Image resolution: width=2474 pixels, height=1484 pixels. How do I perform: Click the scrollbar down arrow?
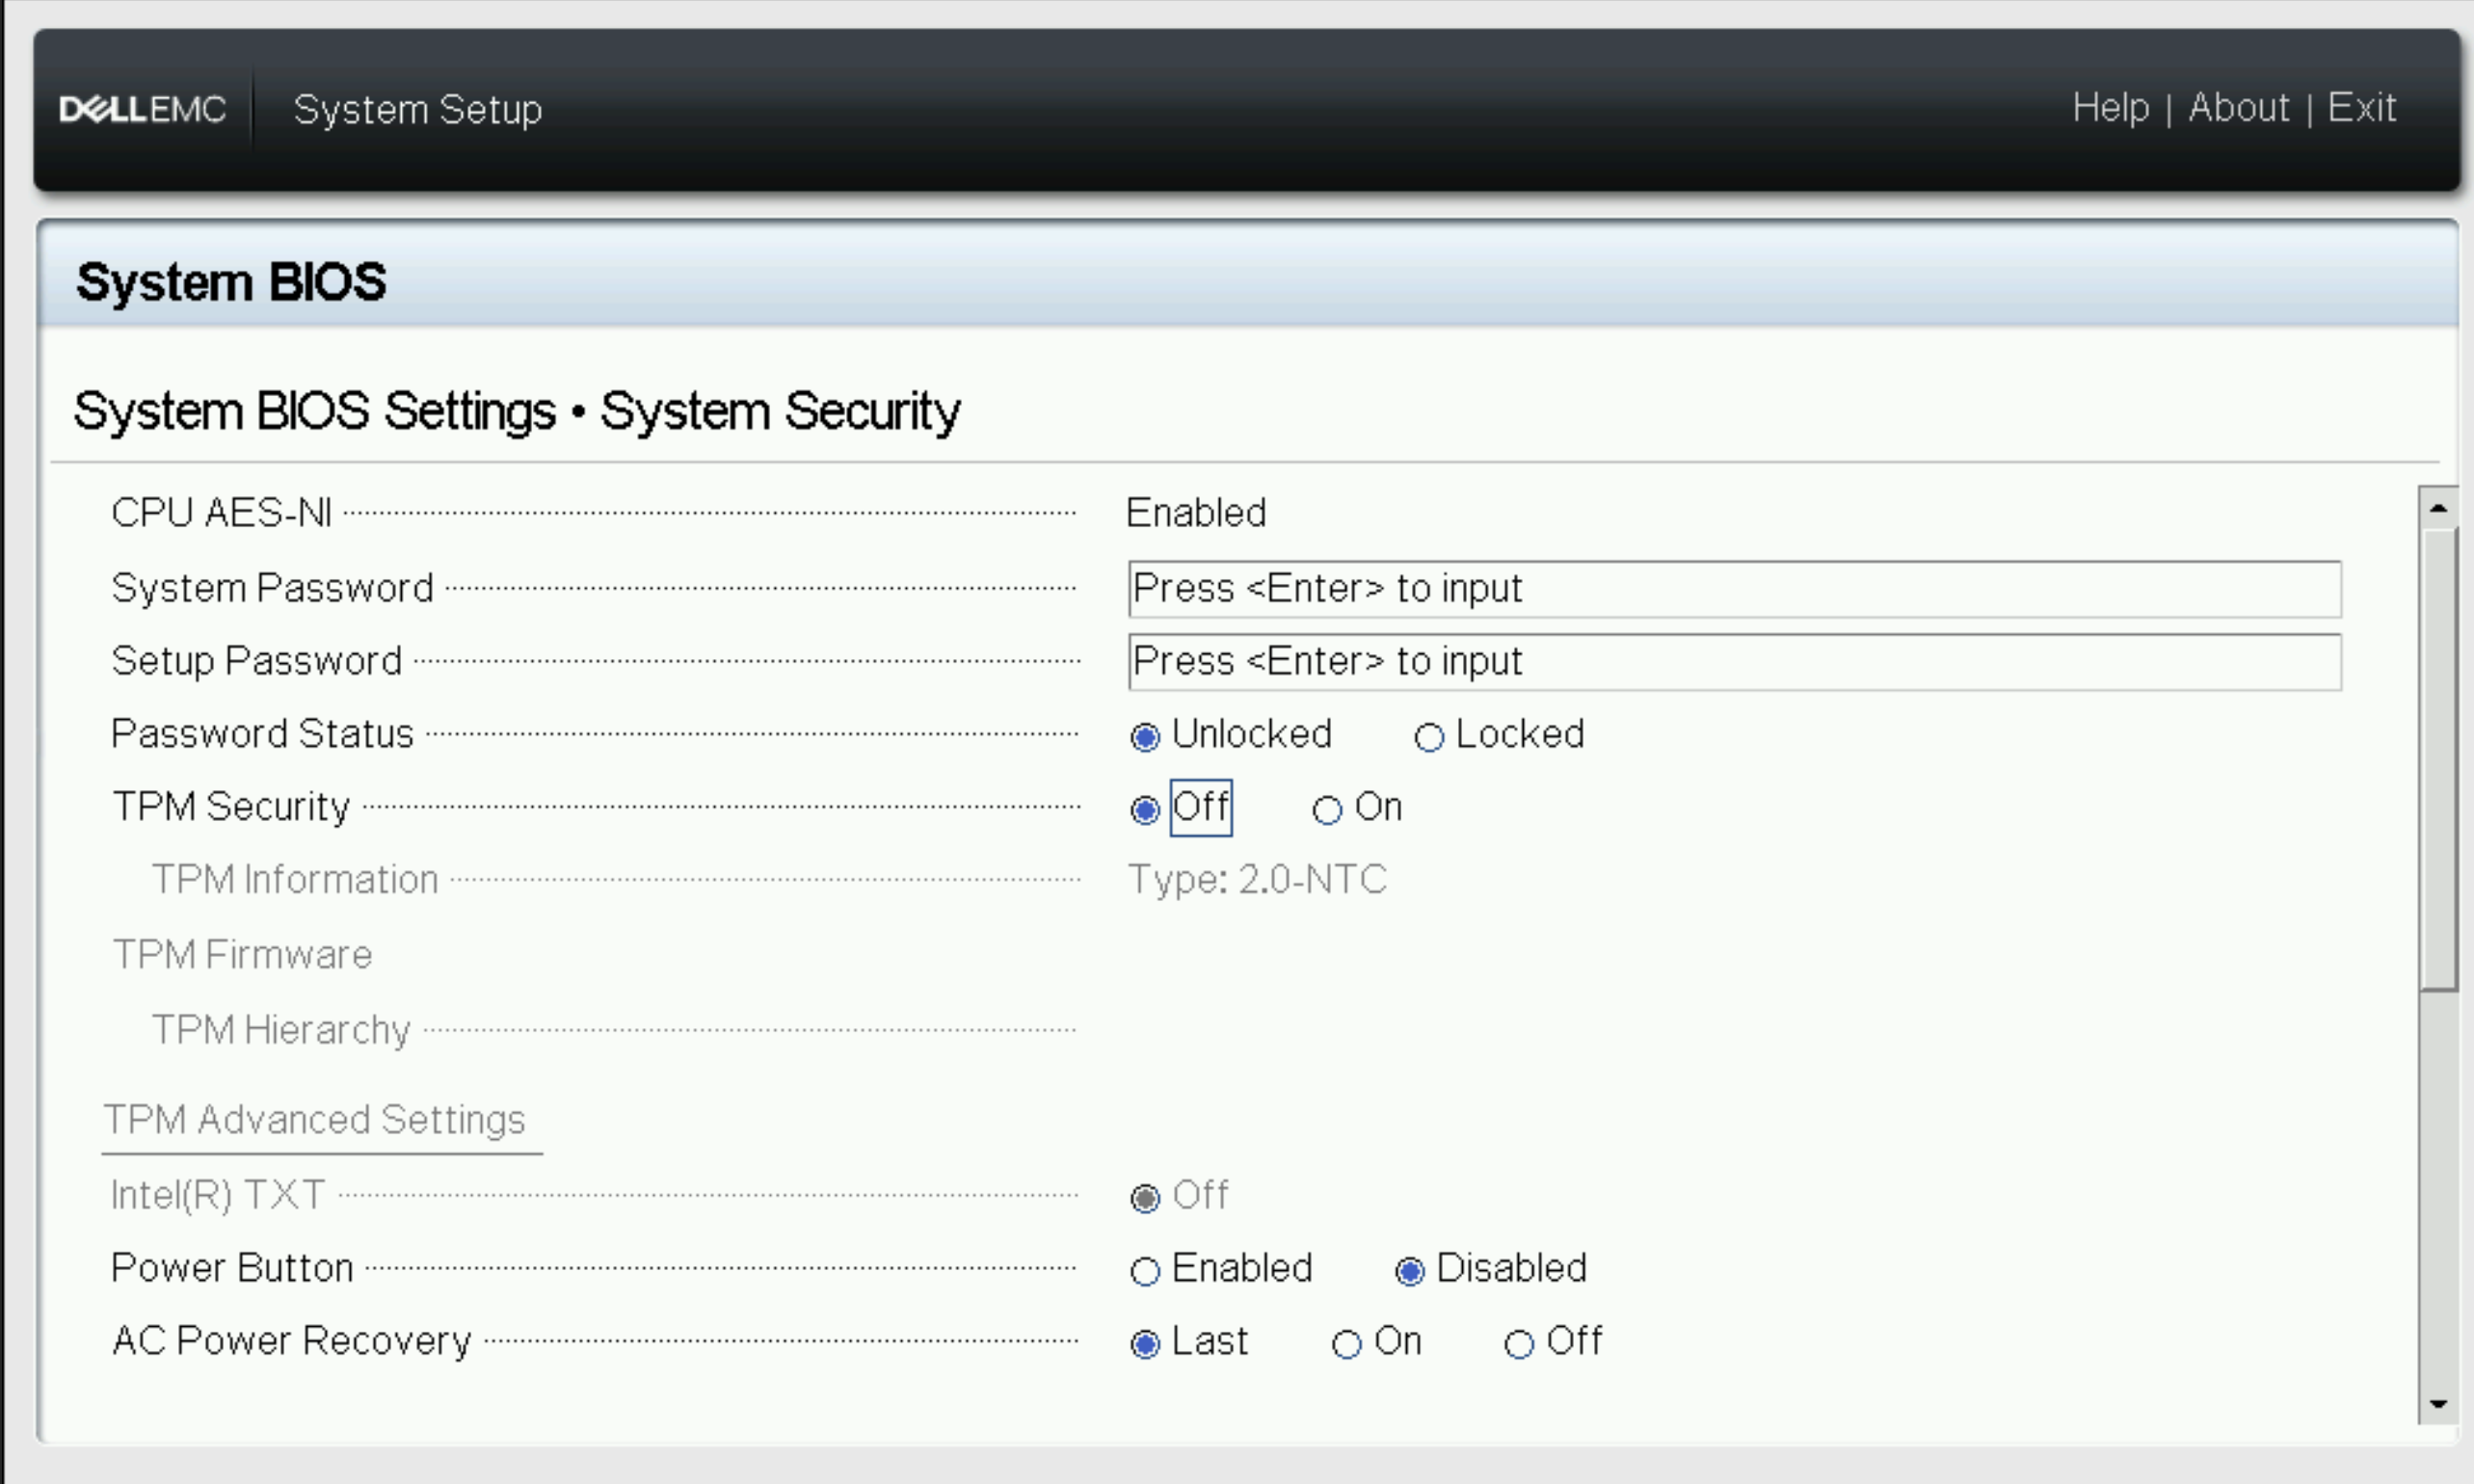[2440, 1405]
